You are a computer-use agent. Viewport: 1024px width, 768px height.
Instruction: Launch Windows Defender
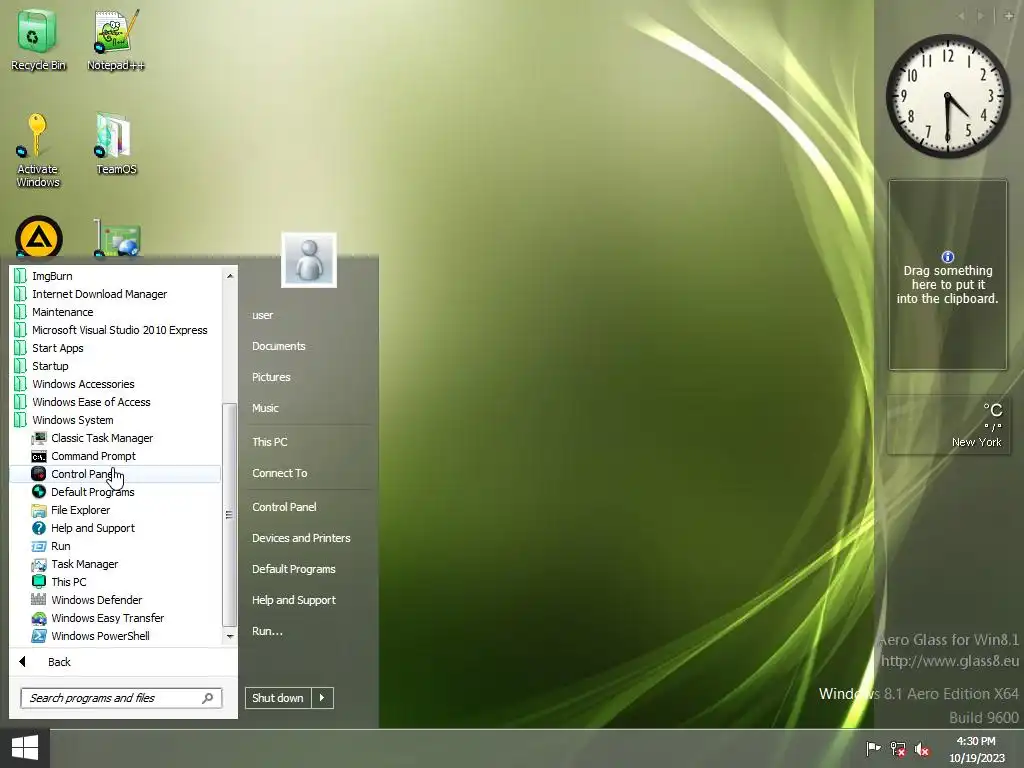96,600
